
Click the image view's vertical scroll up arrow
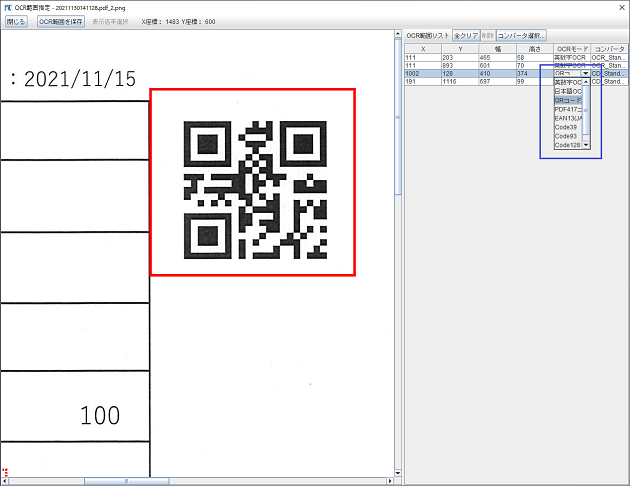(398, 34)
